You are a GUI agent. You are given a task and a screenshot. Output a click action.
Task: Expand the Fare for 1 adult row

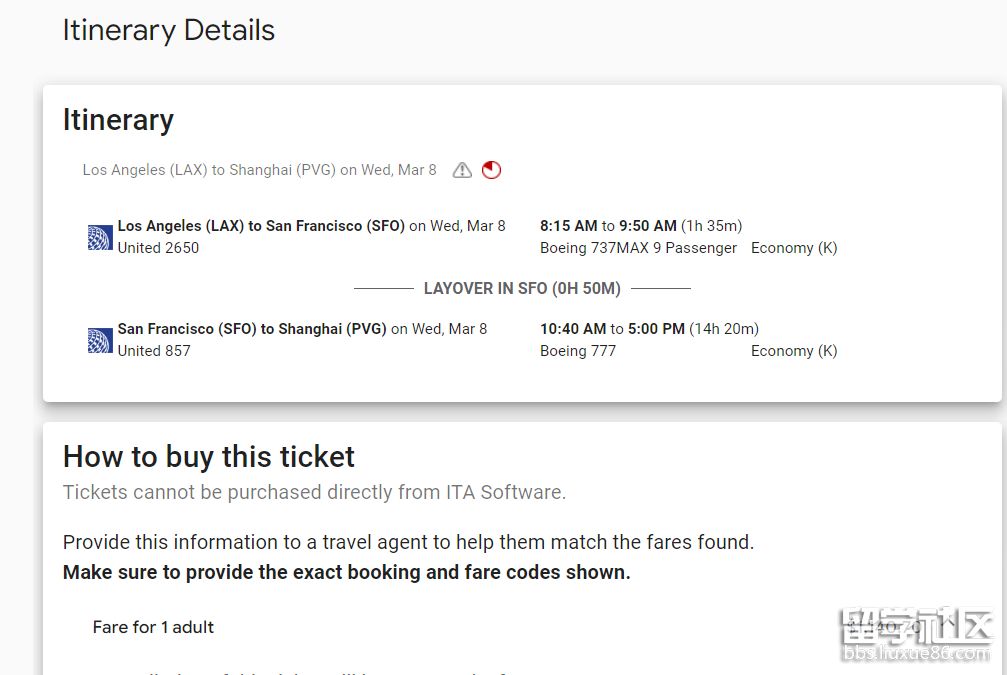point(153,627)
